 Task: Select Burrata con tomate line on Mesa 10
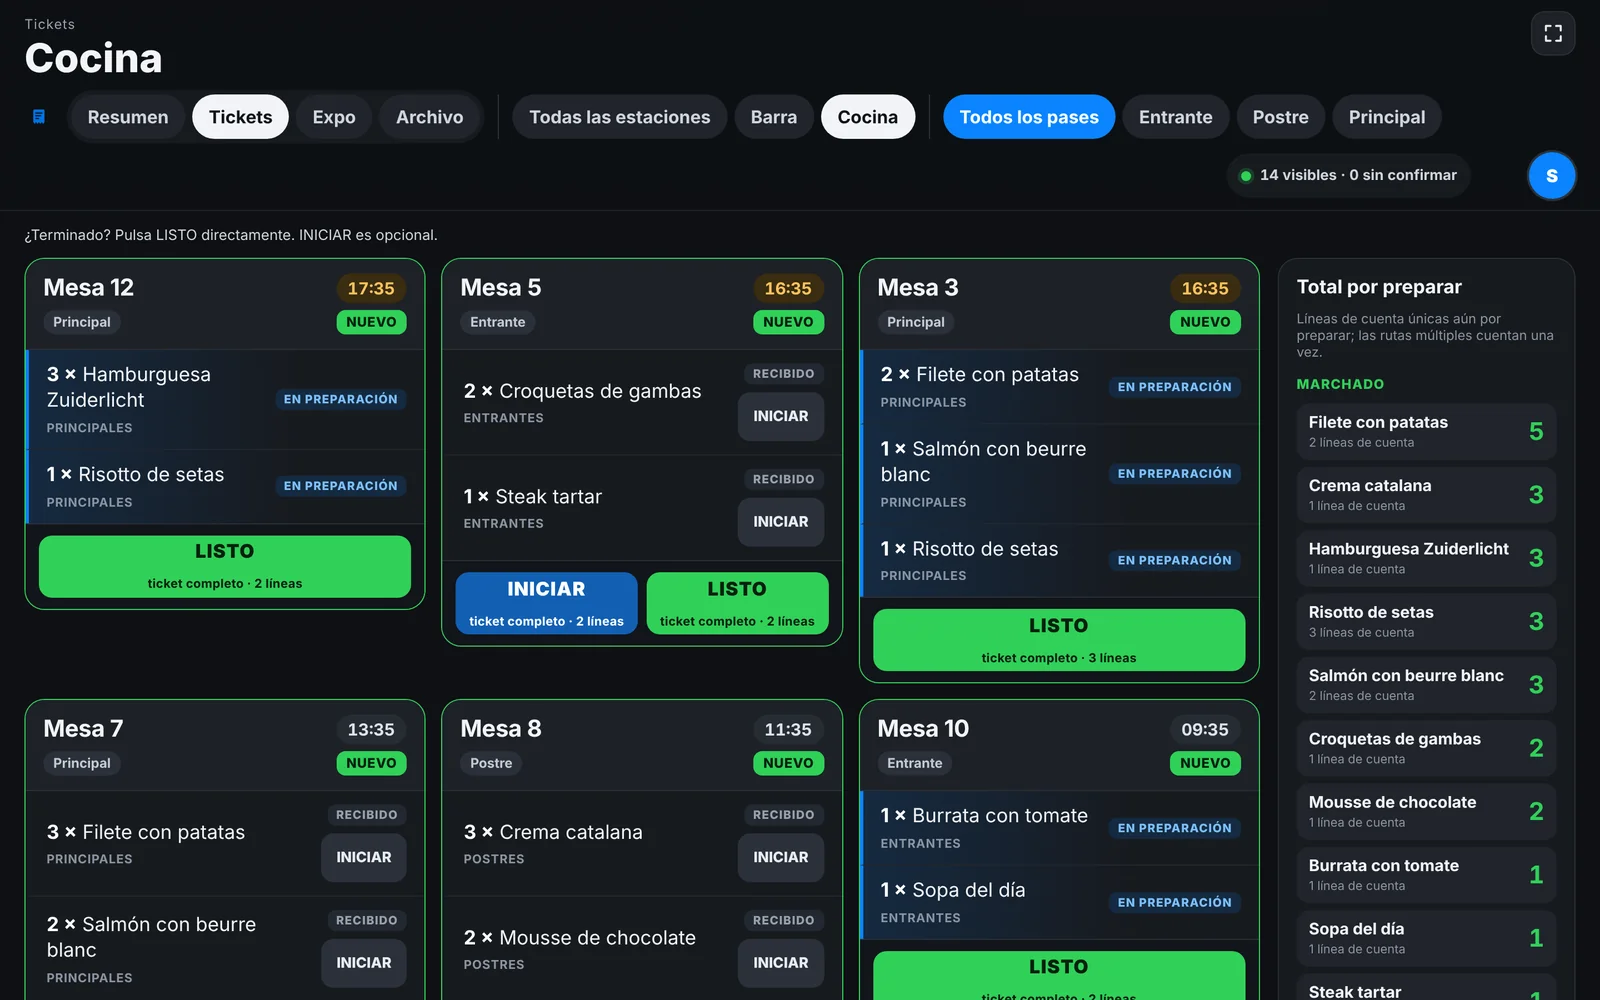1059,828
